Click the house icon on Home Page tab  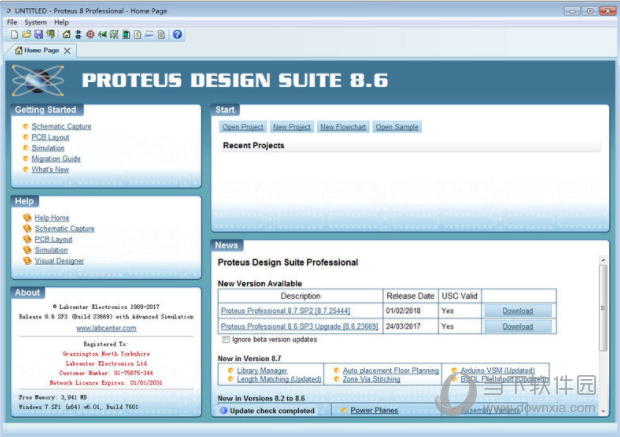[19, 50]
